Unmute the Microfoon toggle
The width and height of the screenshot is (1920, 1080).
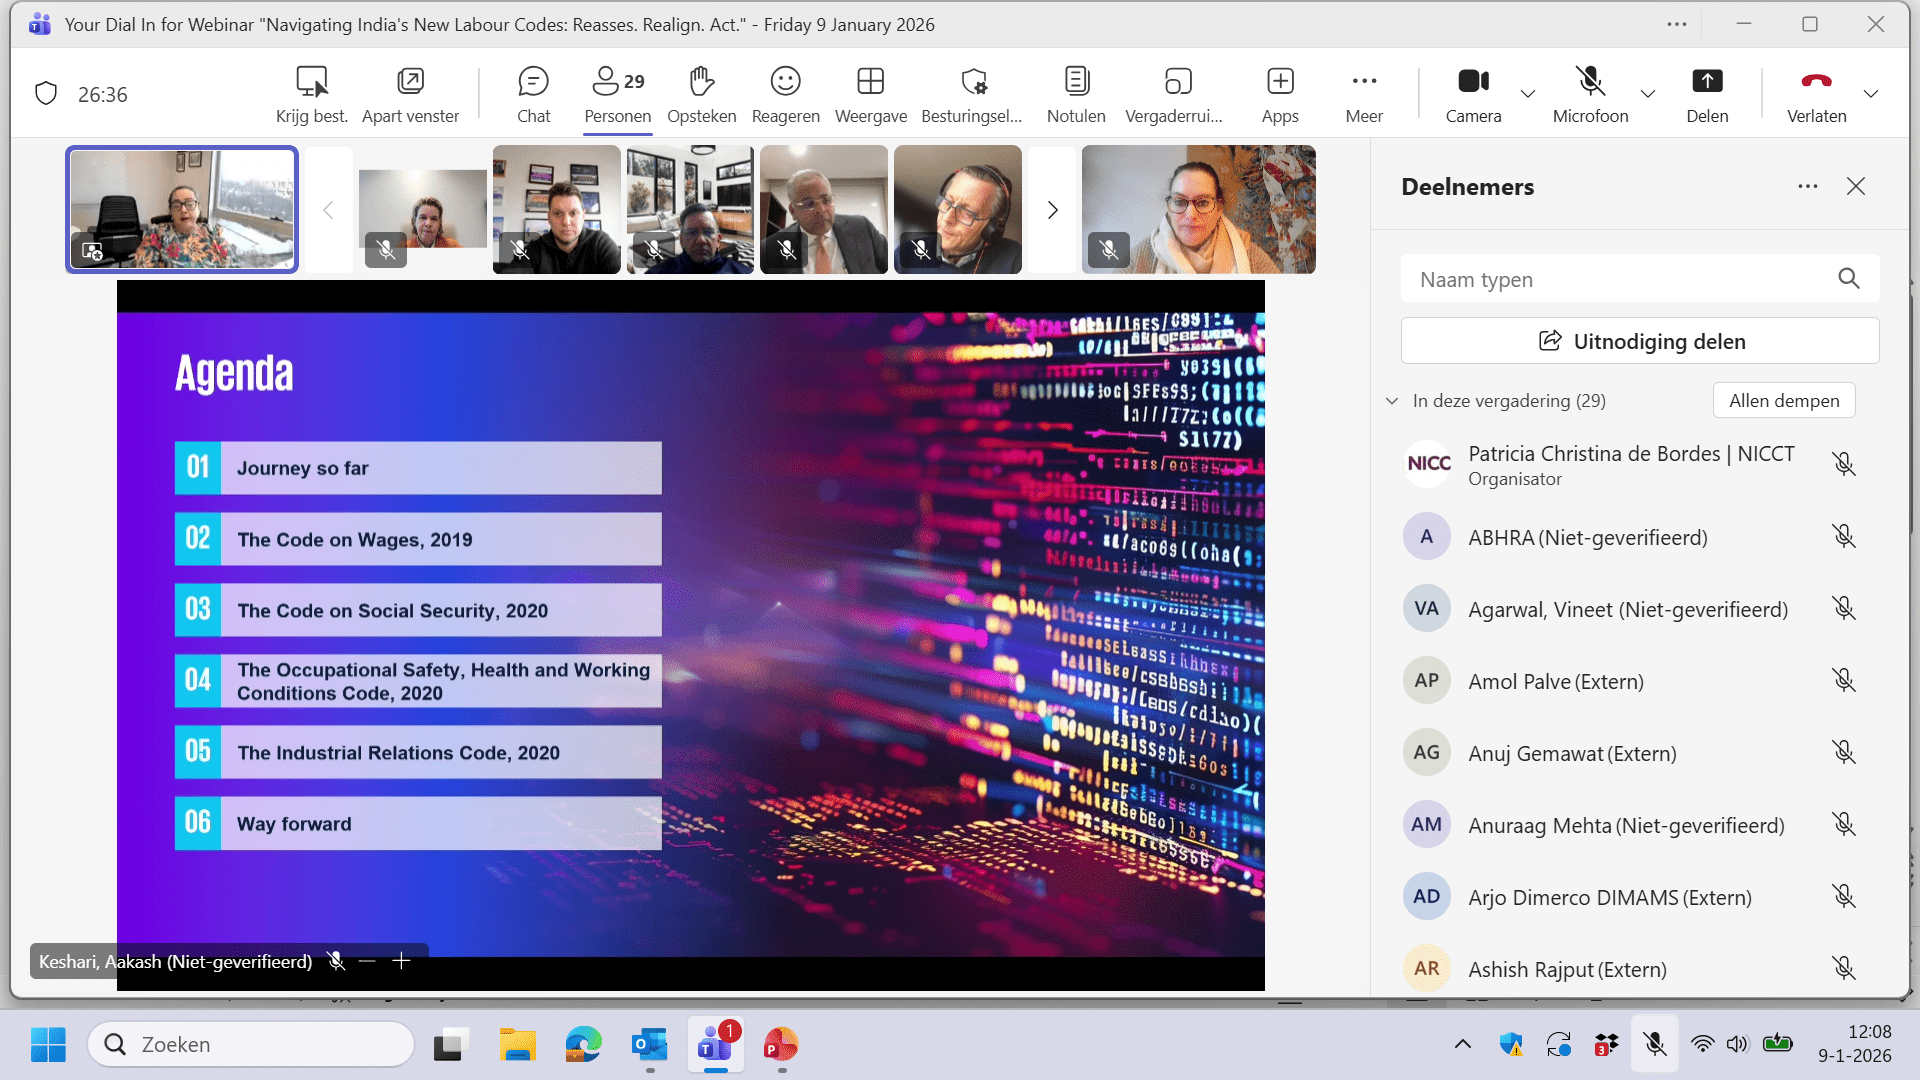coord(1589,82)
